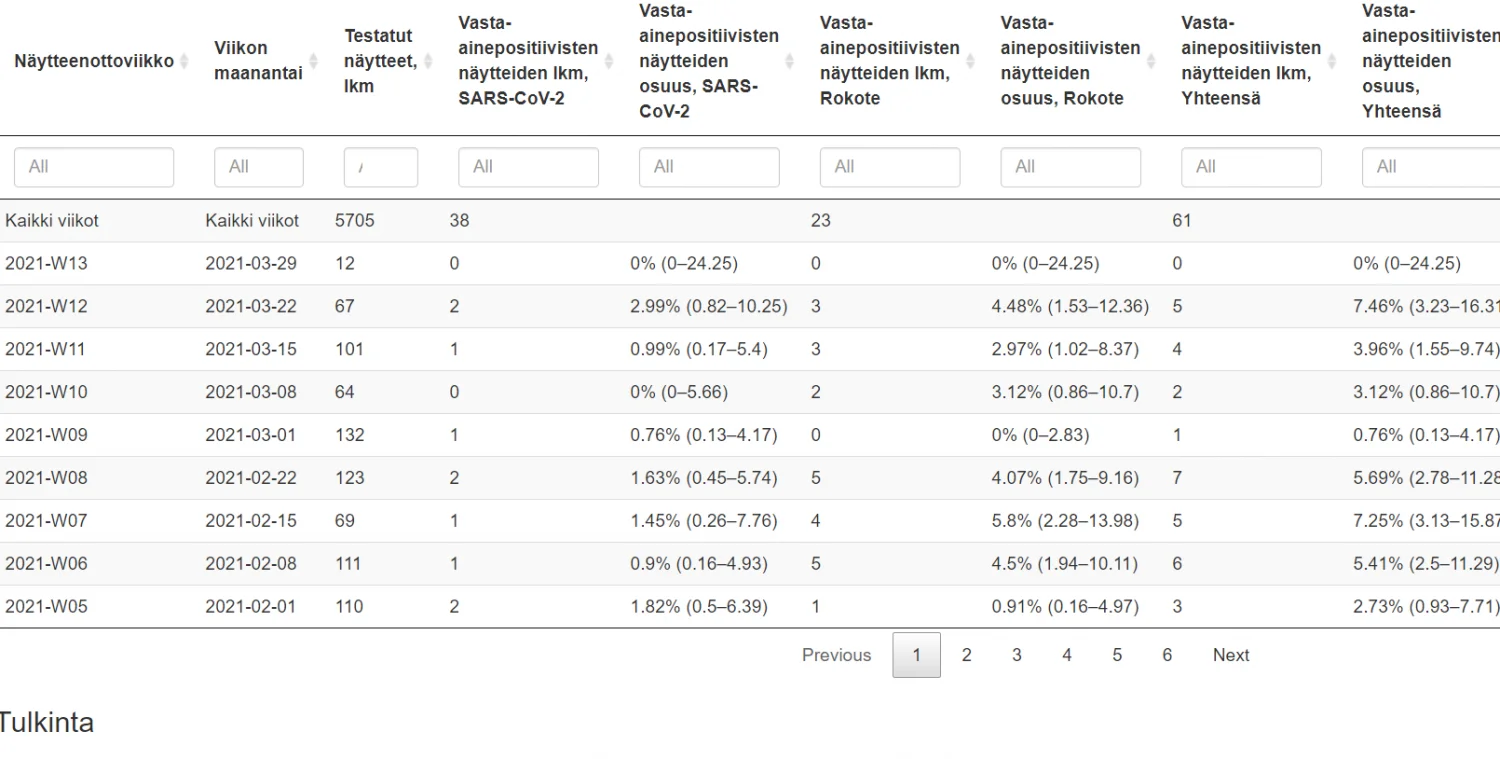1500x759 pixels.
Task: Select the SARS-CoV-2 osuus filter field
Action: coord(709,167)
